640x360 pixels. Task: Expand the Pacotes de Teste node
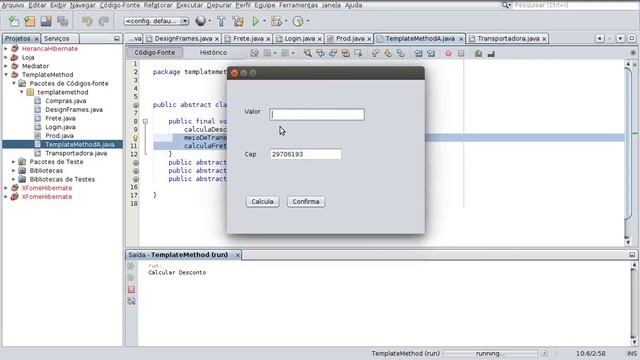click(x=13, y=162)
